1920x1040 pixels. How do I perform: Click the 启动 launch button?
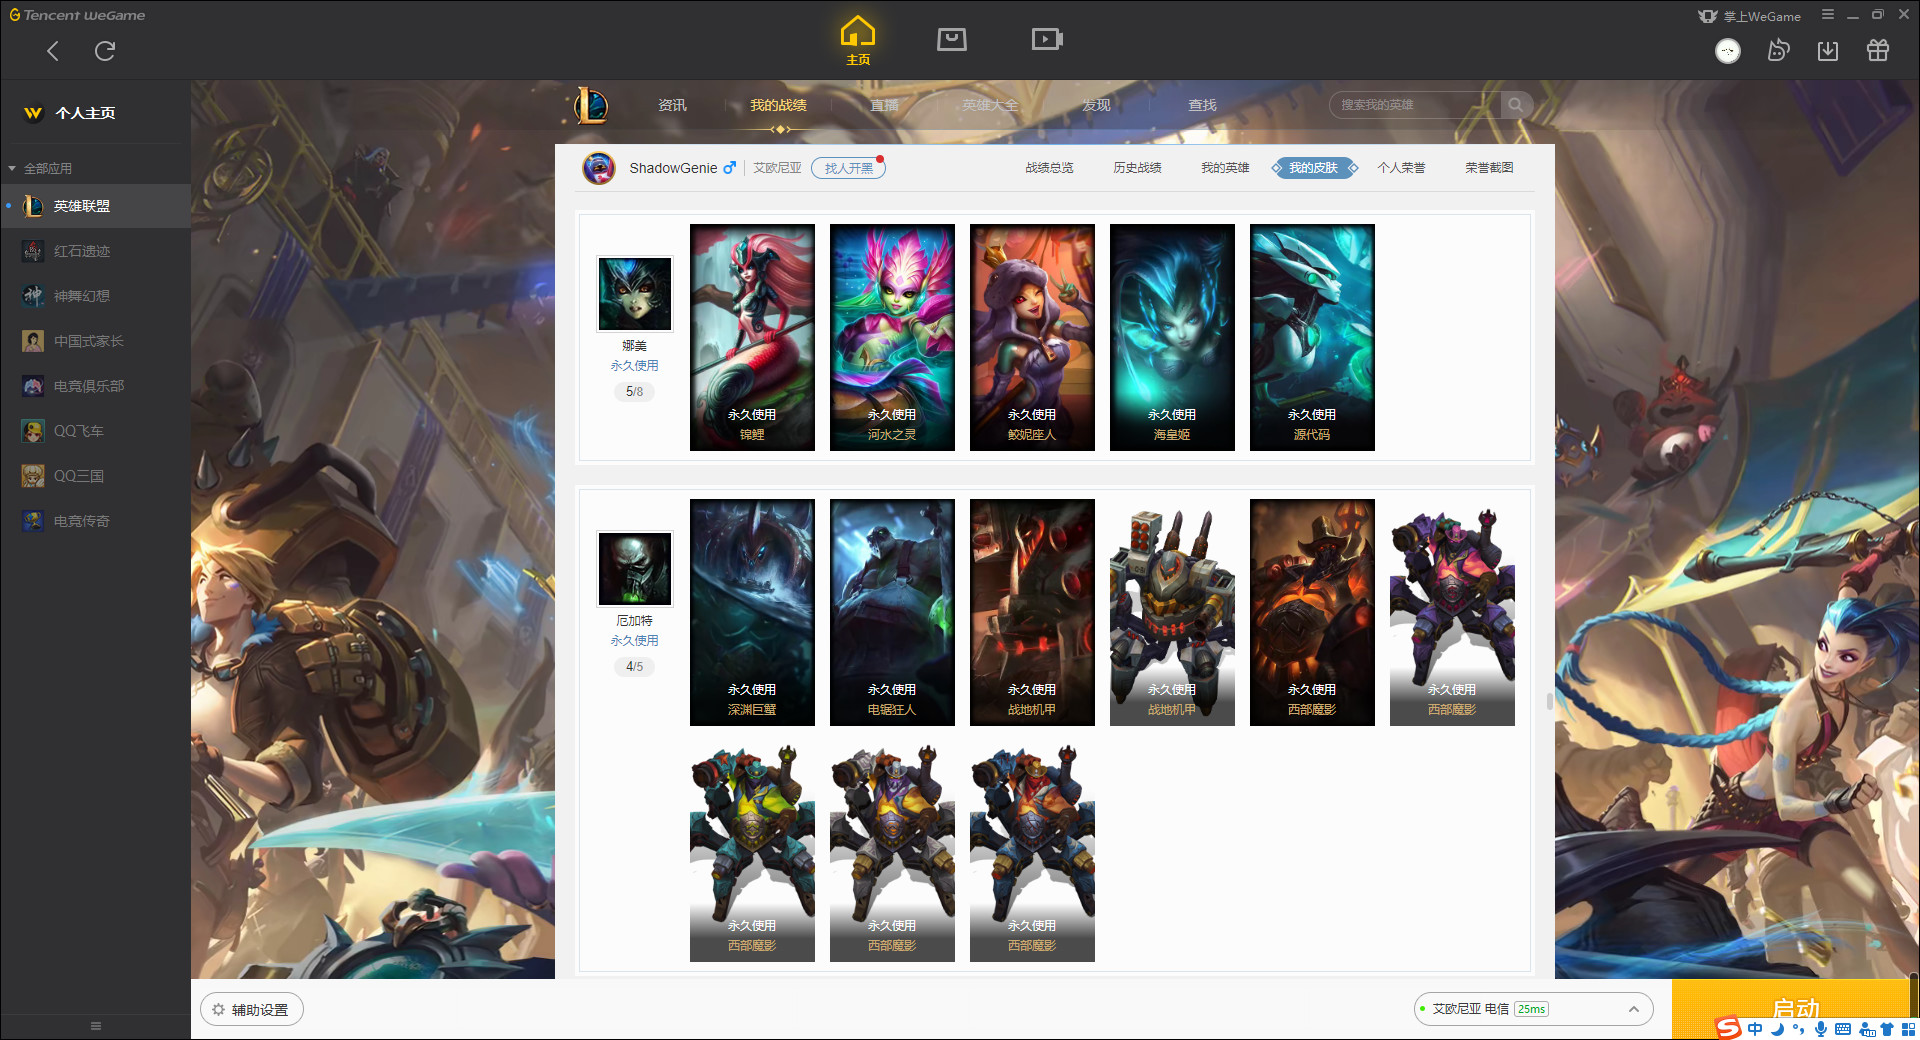tap(1795, 1008)
